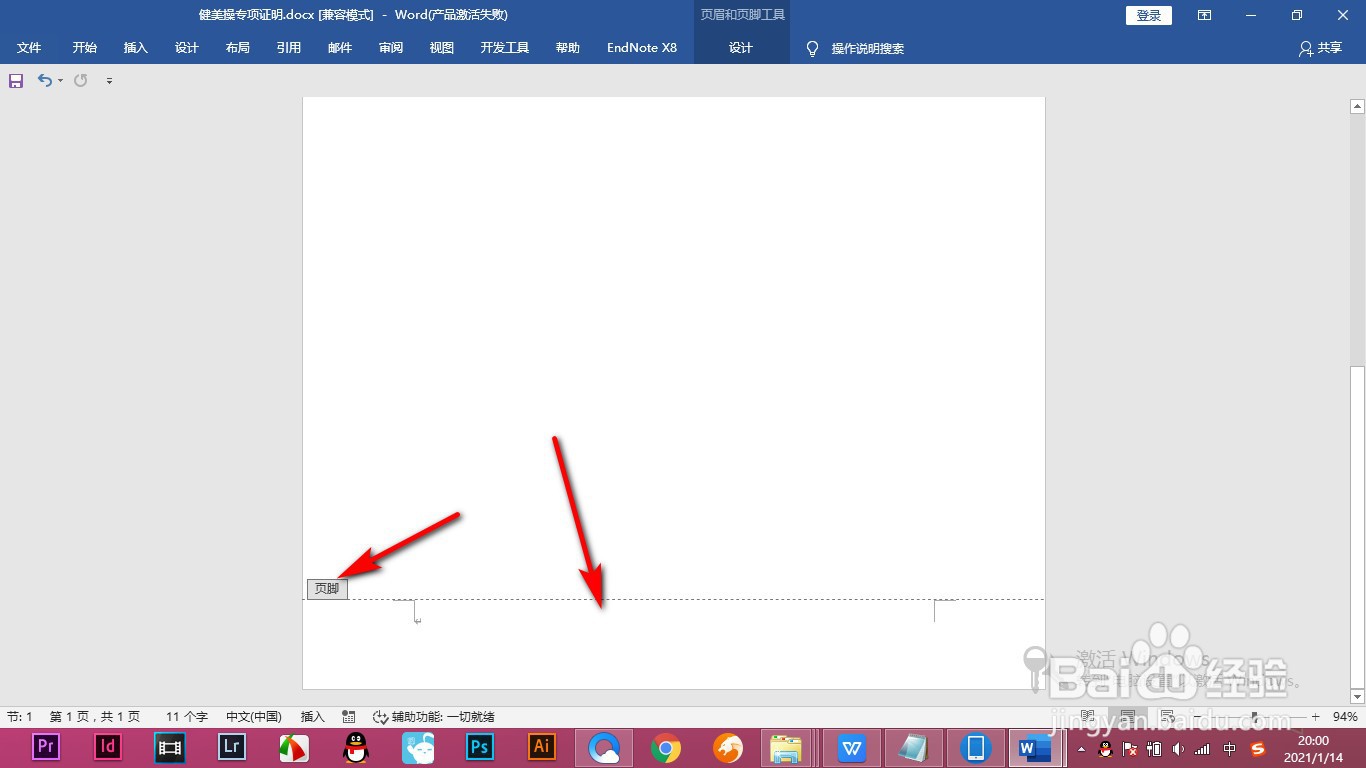
Task: Open the film-strip video app in taskbar
Action: (x=170, y=747)
